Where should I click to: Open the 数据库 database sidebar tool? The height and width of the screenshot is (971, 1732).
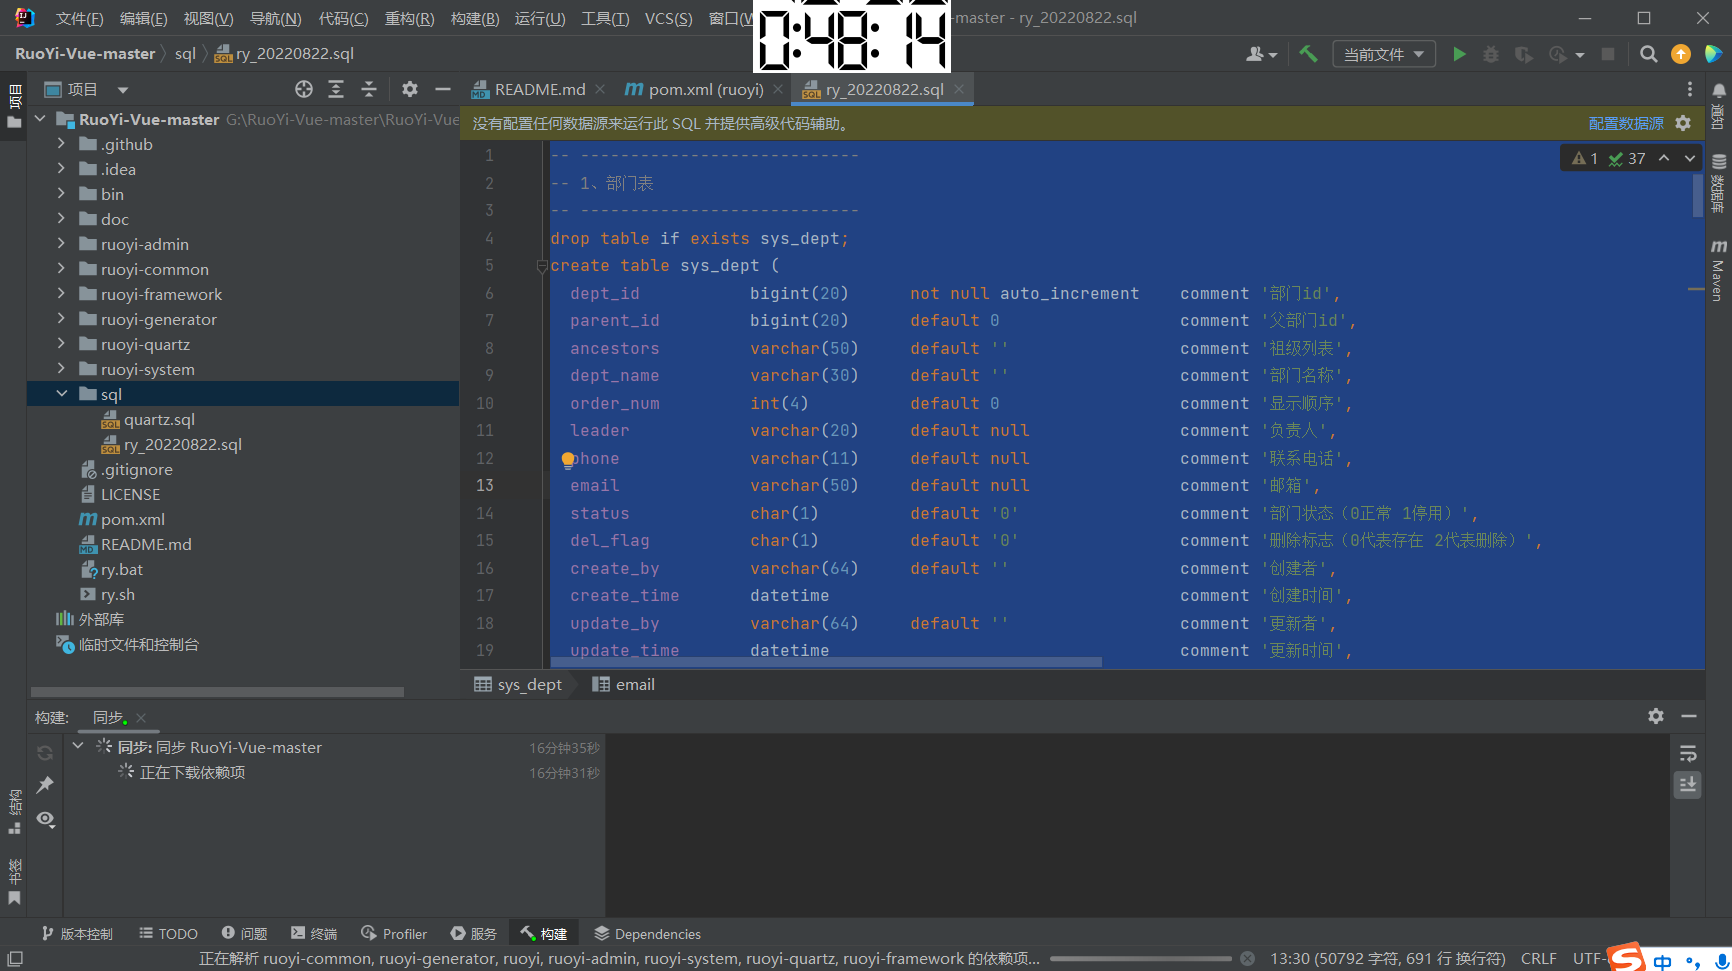[1718, 184]
